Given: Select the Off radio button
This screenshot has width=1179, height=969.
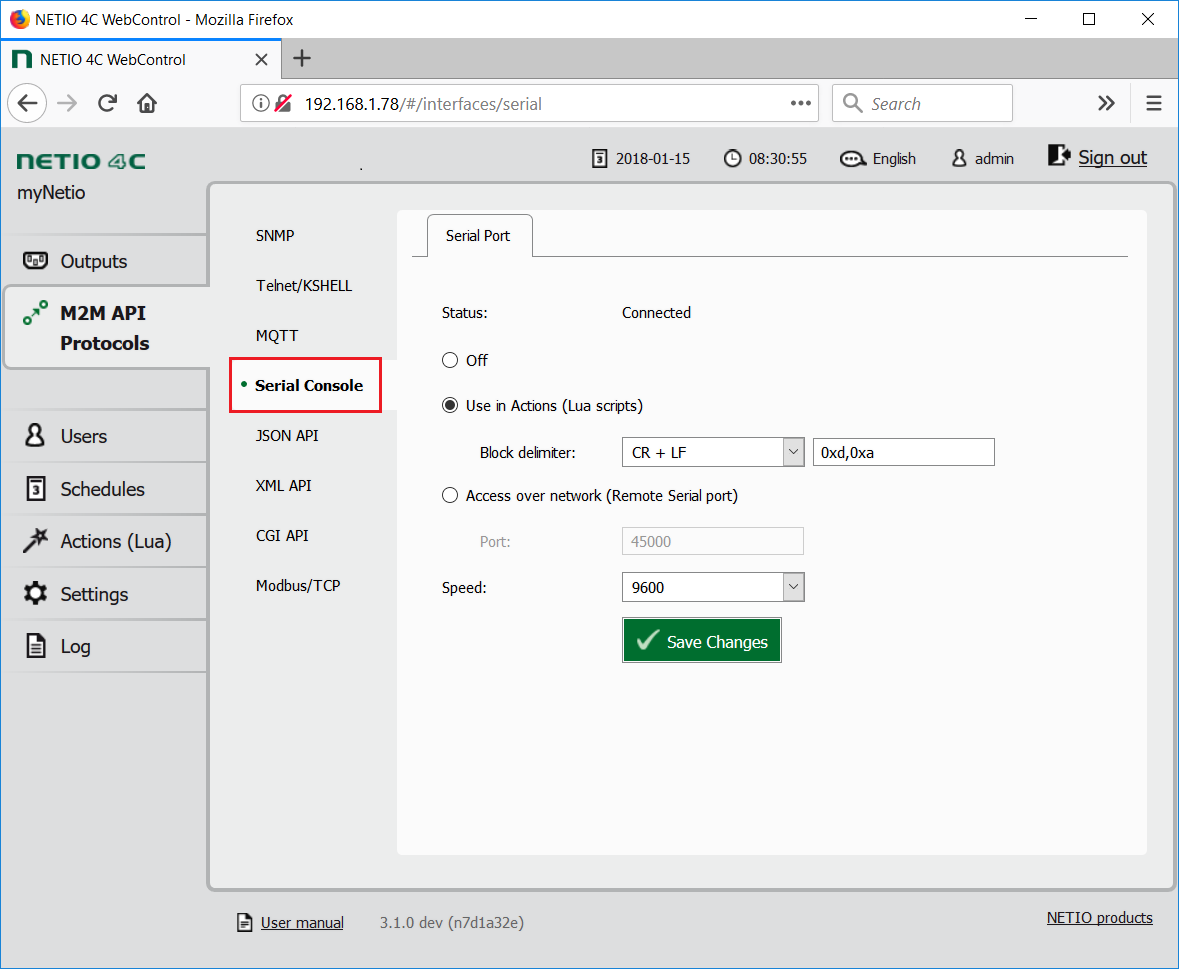Looking at the screenshot, I should pyautogui.click(x=450, y=360).
